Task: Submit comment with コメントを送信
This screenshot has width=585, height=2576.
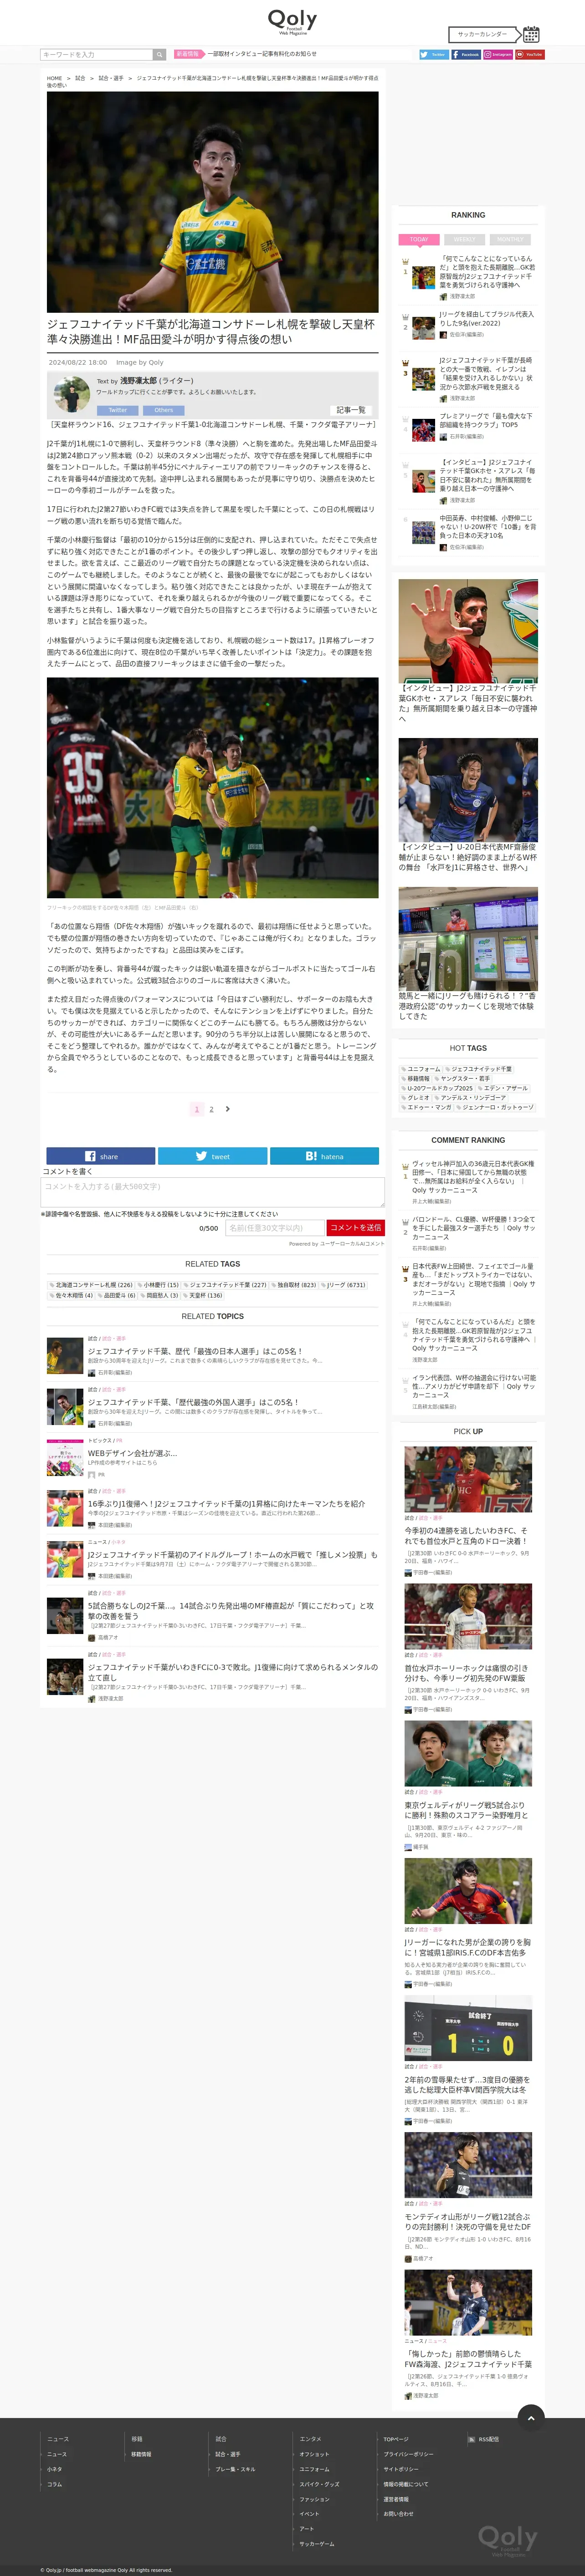Action: (355, 1228)
